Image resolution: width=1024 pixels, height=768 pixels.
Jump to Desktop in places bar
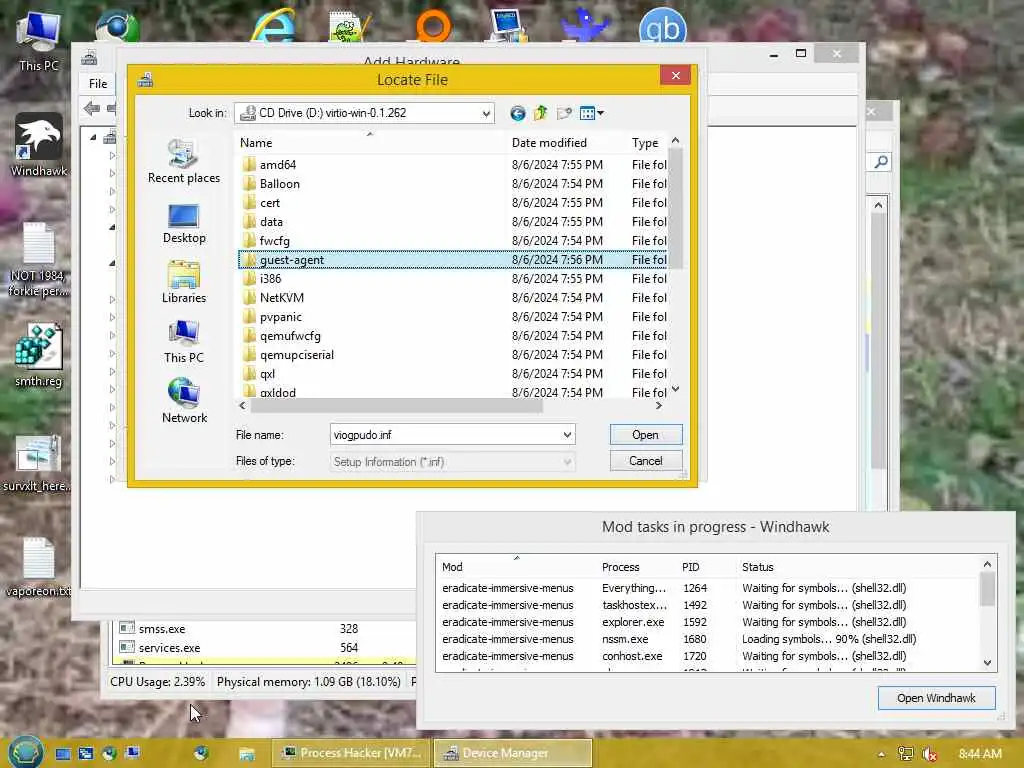pyautogui.click(x=184, y=224)
